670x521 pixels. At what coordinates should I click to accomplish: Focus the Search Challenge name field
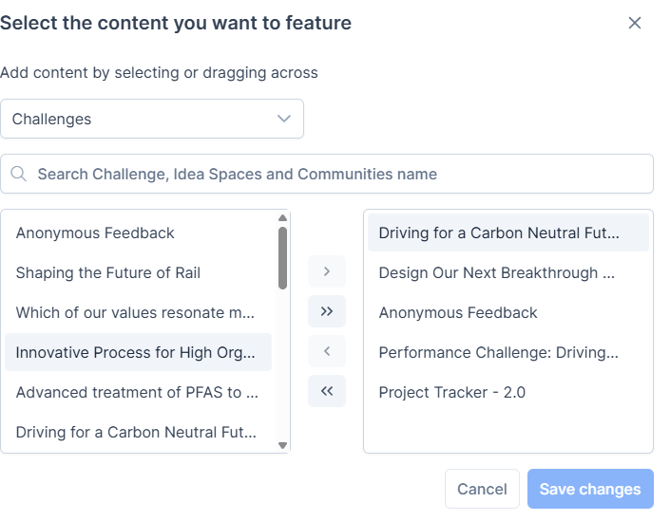pyautogui.click(x=340, y=174)
